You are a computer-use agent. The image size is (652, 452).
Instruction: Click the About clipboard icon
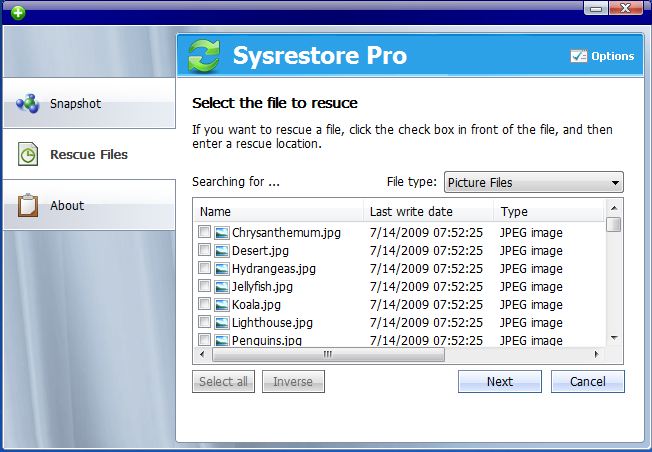[x=28, y=205]
